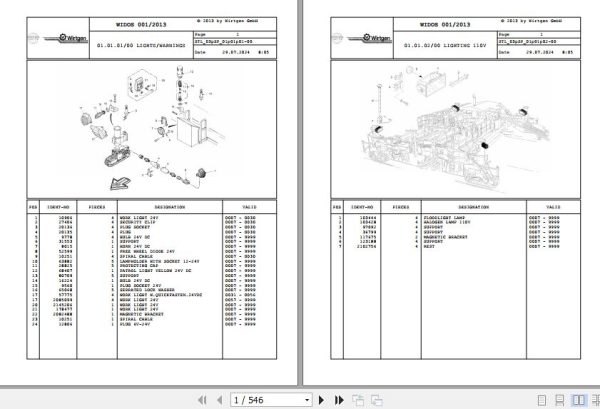Click the Wirtgen logo on left page

(65, 38)
